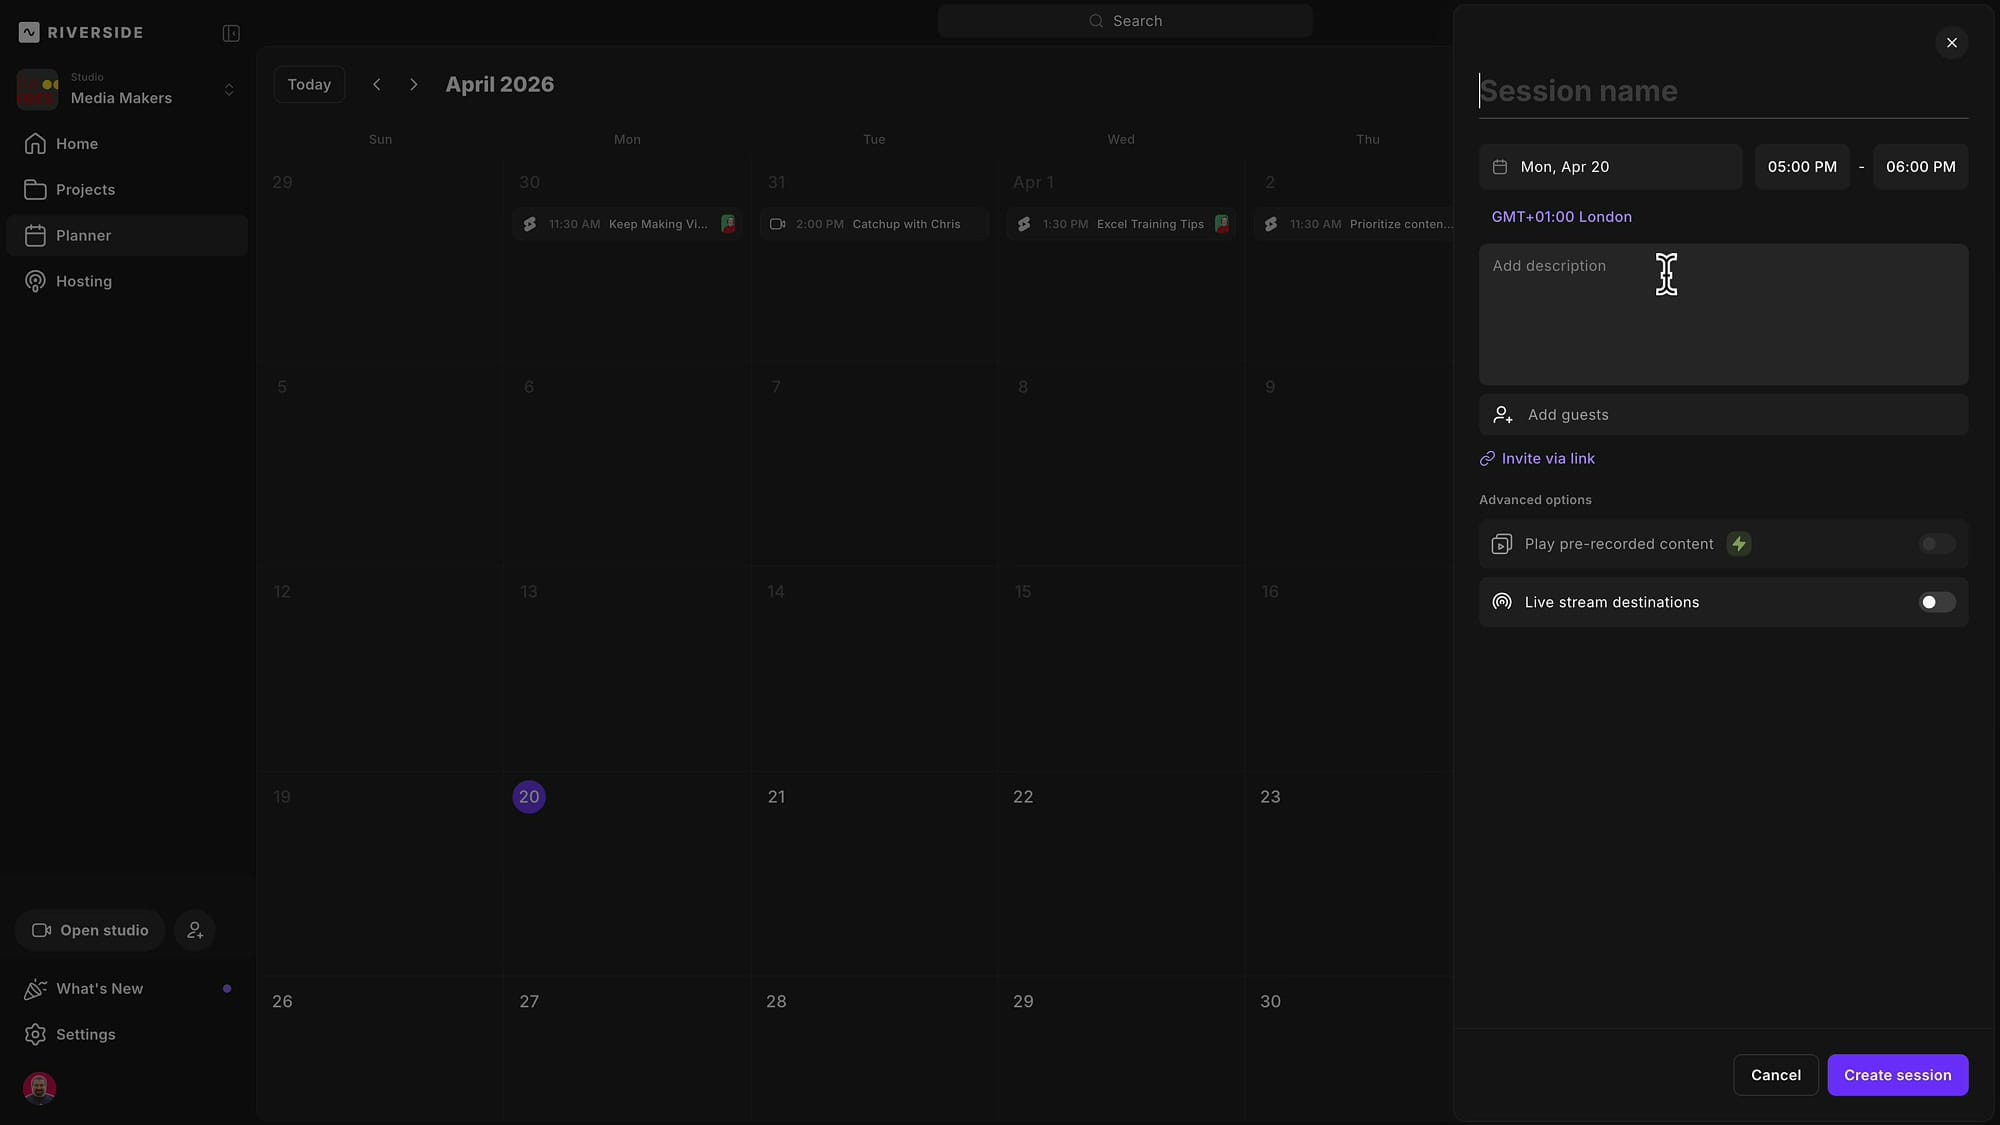Change the GMT+01:00 London timezone

(x=1561, y=217)
